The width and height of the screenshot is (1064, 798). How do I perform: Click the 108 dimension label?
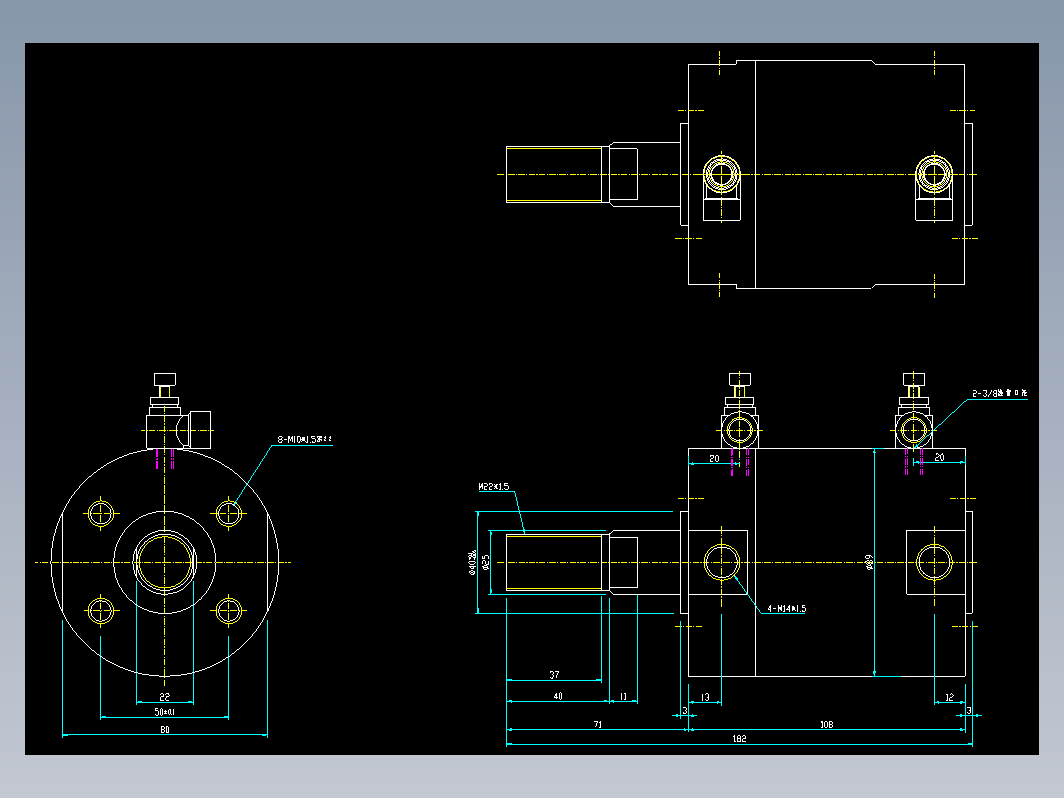(x=826, y=725)
